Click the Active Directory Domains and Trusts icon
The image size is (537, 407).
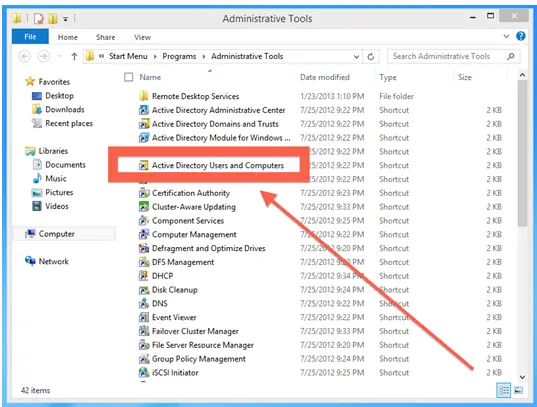[x=144, y=124]
